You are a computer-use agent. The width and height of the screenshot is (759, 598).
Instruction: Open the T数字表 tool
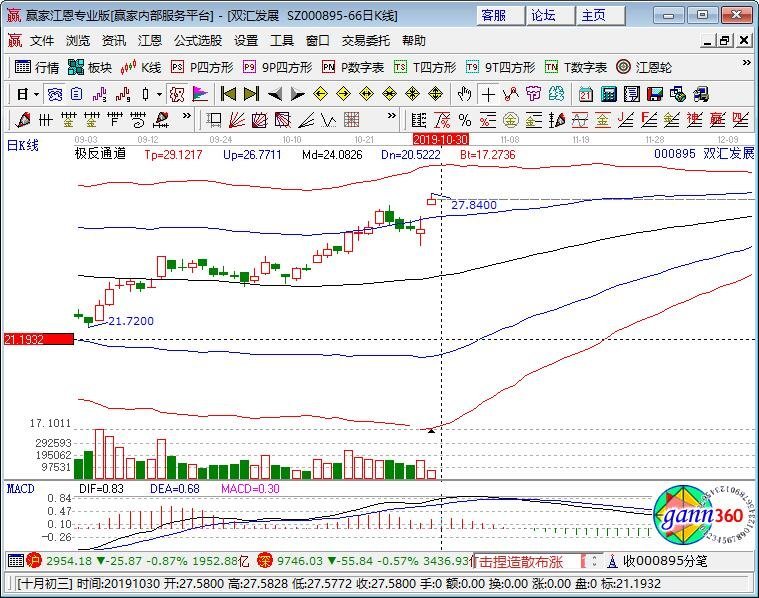[x=576, y=67]
